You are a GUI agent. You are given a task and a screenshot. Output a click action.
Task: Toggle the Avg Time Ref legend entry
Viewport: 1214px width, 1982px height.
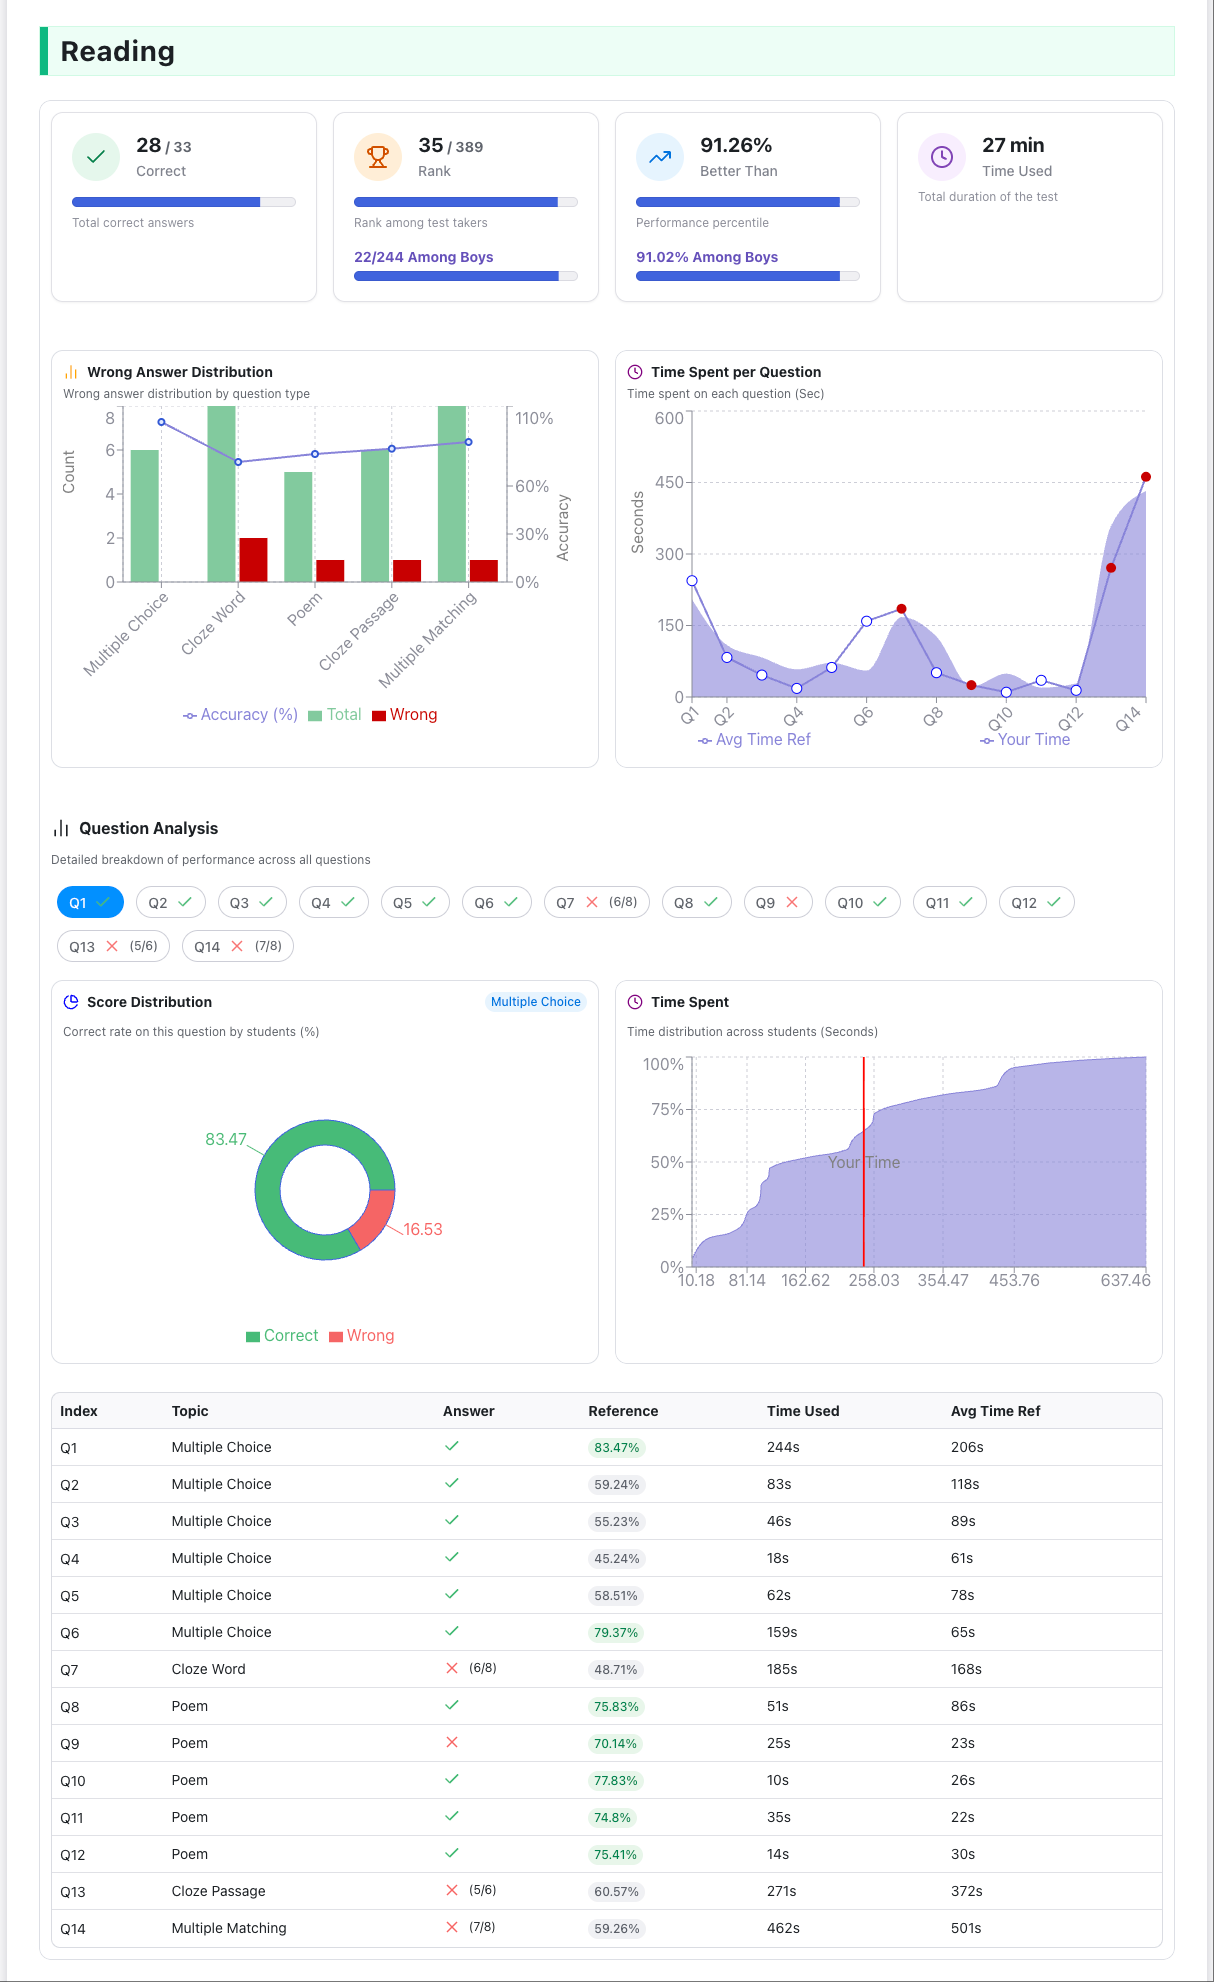coord(754,740)
